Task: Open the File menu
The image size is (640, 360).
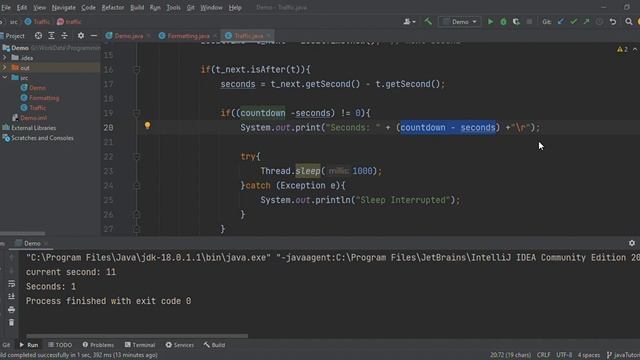Action: (6, 8)
